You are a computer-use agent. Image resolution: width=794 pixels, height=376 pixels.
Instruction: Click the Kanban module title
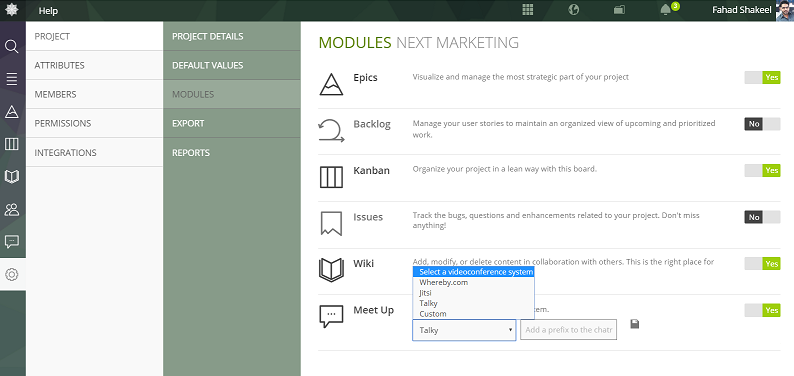[x=372, y=171]
